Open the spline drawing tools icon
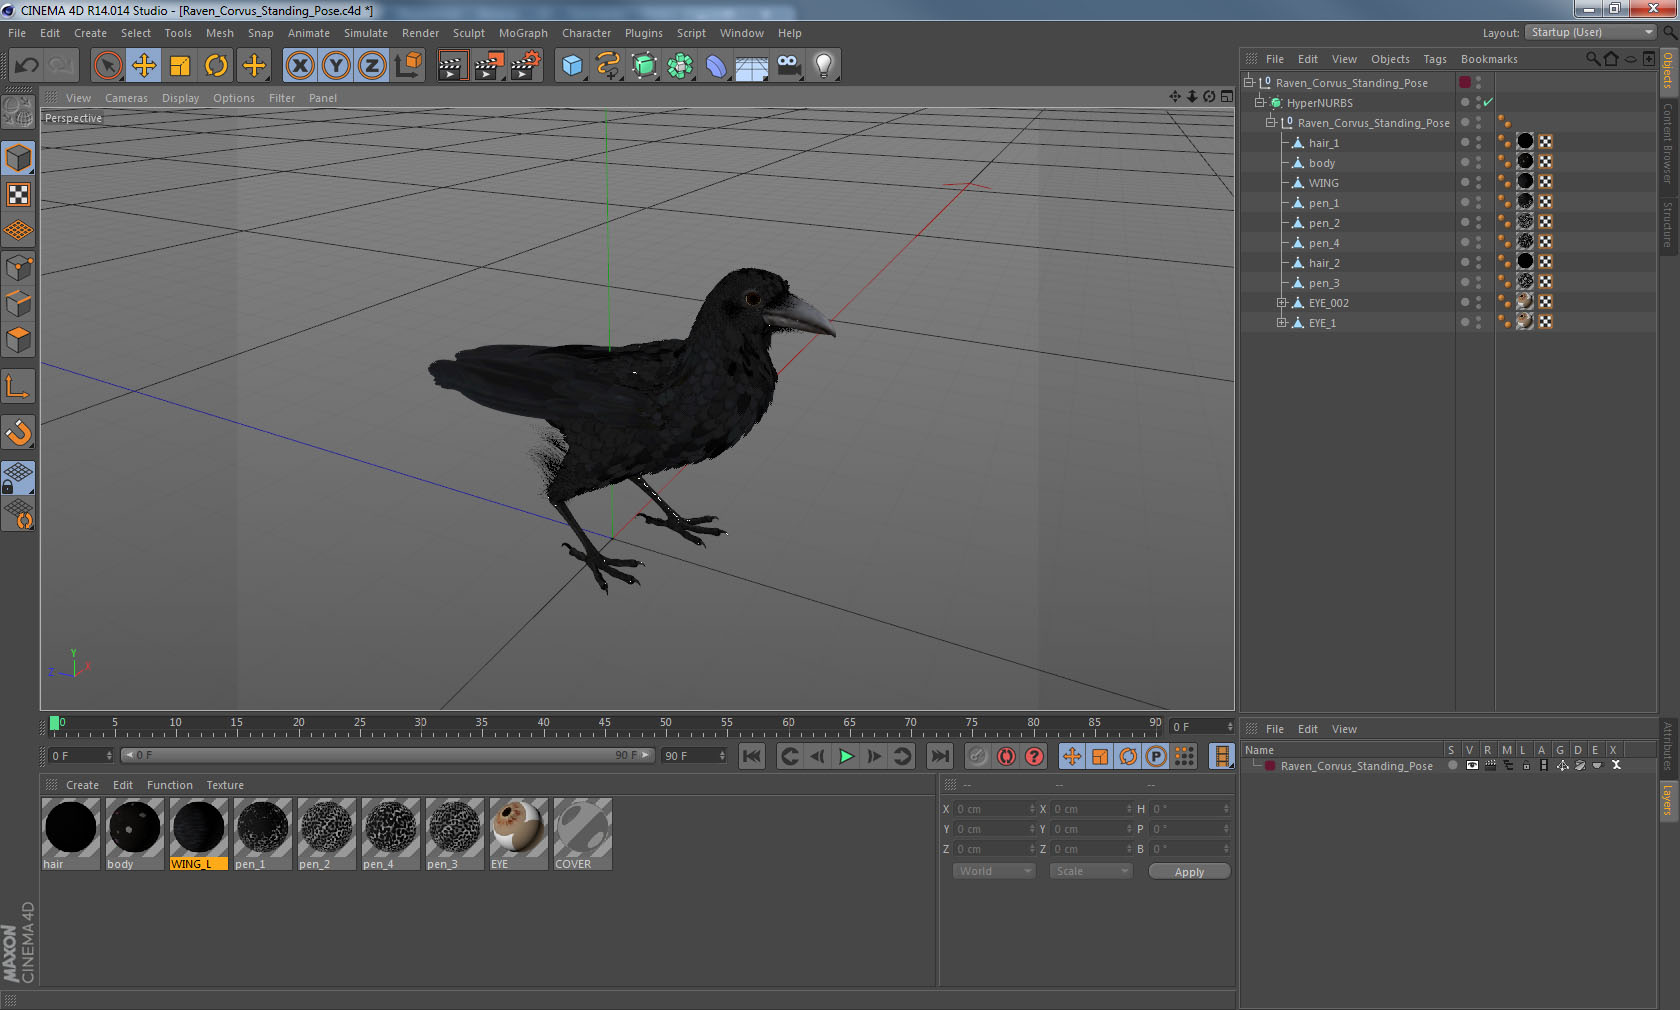Image resolution: width=1680 pixels, height=1010 pixels. click(608, 66)
